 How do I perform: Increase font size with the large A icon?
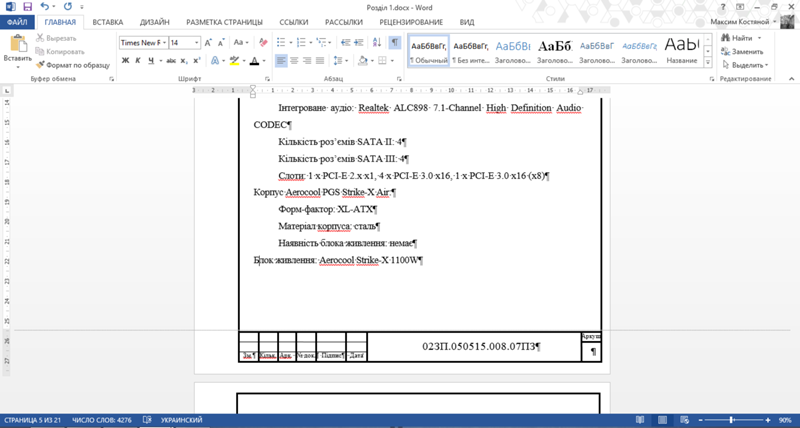208,43
